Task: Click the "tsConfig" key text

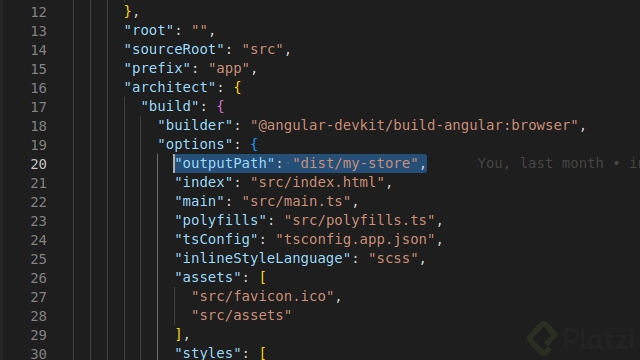Action: (216, 239)
